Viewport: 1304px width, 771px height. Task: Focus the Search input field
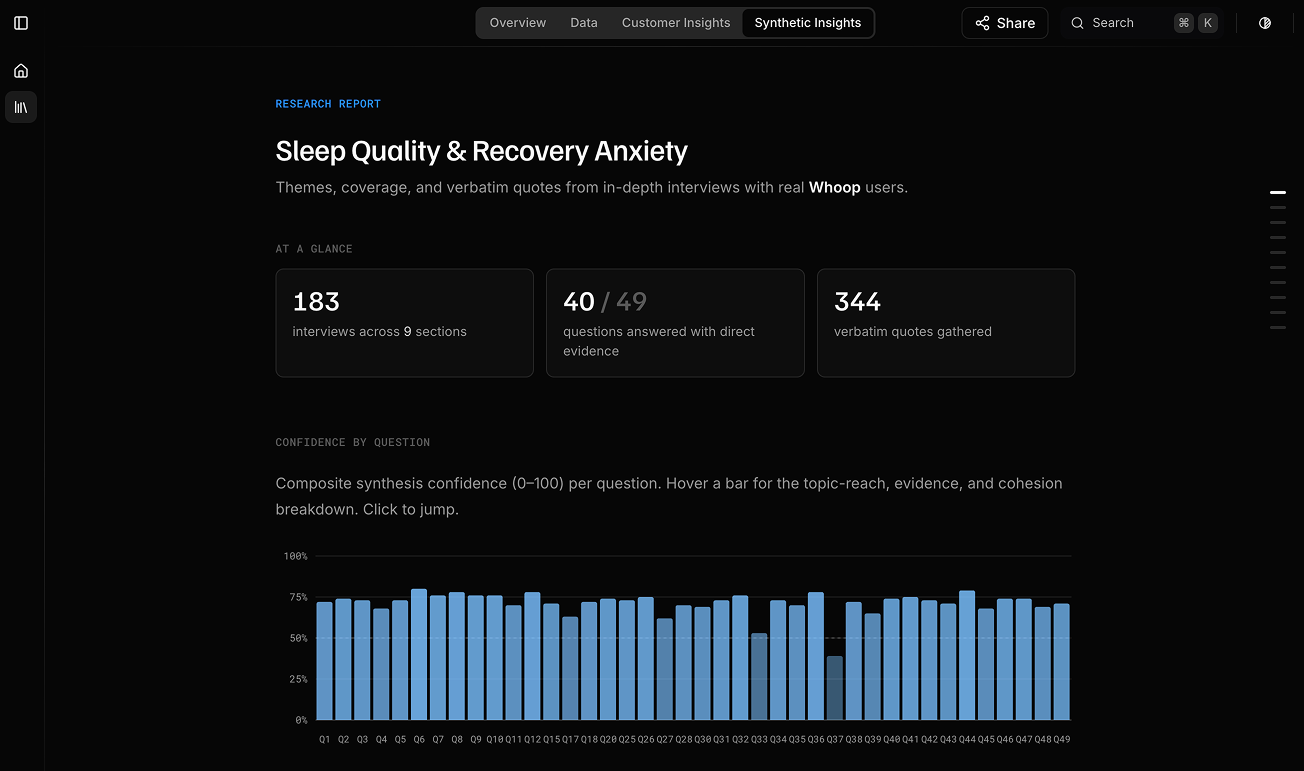1144,23
